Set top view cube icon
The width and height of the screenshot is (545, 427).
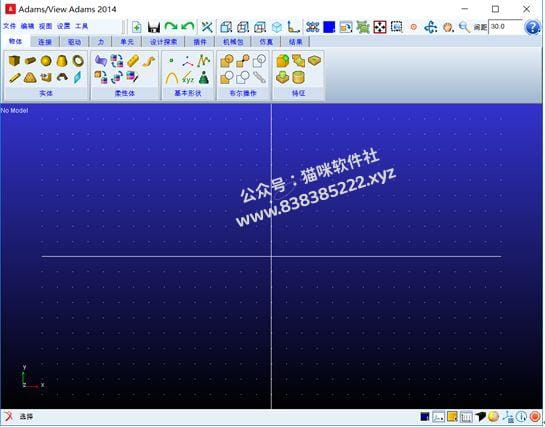pos(260,27)
